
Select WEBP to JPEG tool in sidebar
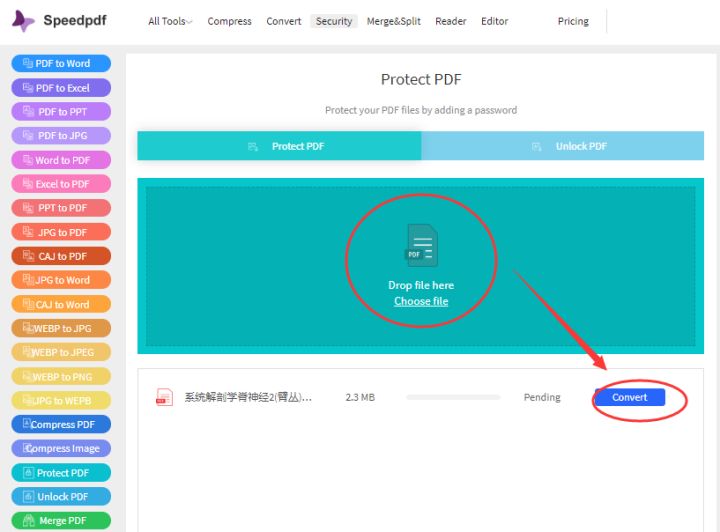61,352
